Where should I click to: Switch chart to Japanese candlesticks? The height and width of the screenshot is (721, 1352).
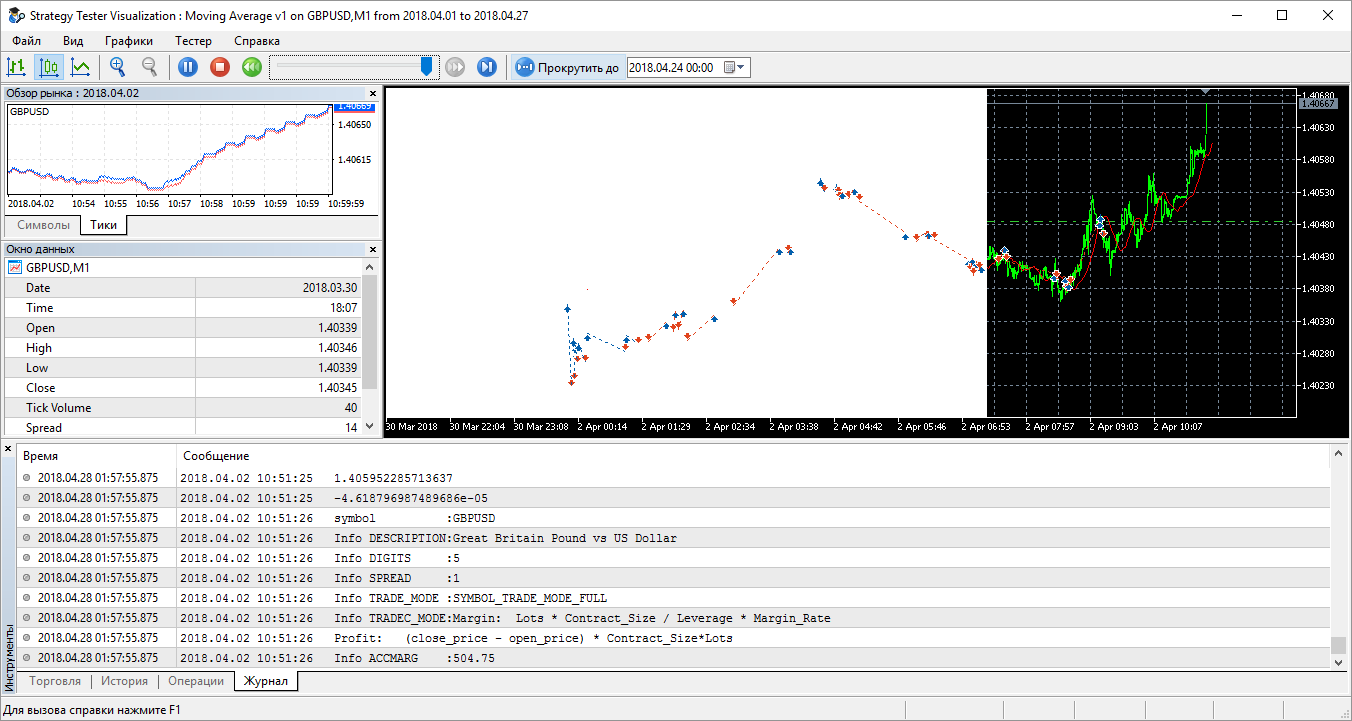tap(48, 67)
